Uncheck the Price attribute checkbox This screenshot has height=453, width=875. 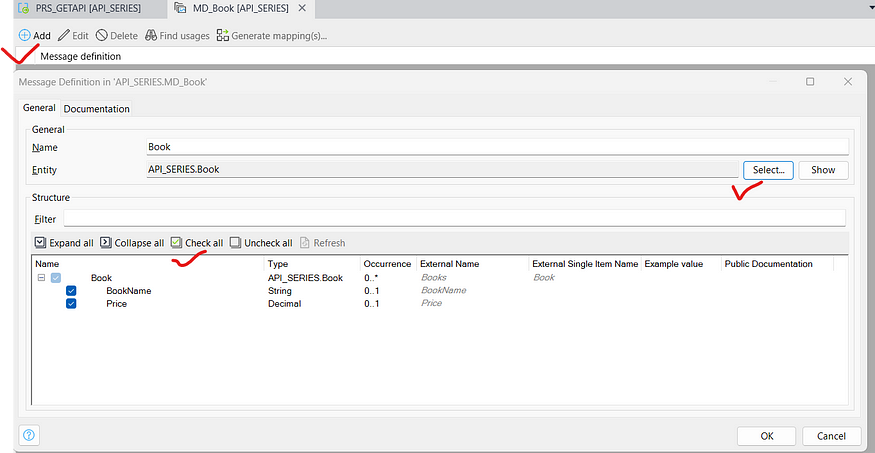click(x=71, y=304)
